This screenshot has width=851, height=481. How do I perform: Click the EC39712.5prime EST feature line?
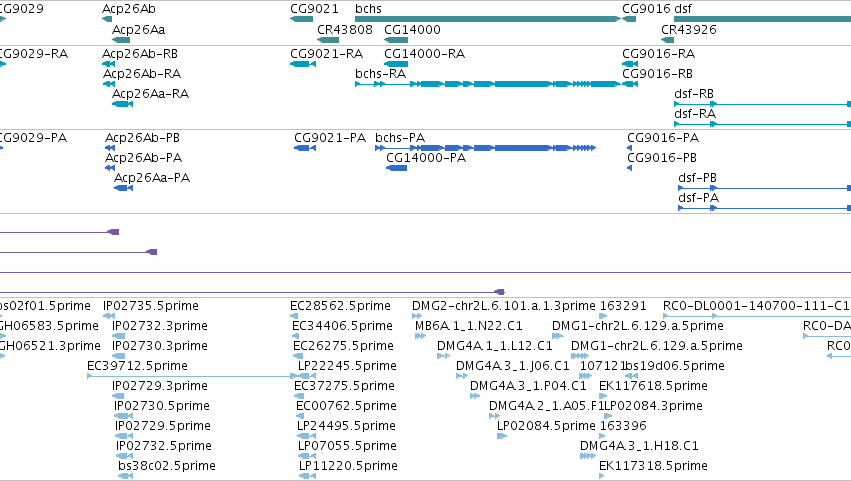pyautogui.click(x=191, y=376)
